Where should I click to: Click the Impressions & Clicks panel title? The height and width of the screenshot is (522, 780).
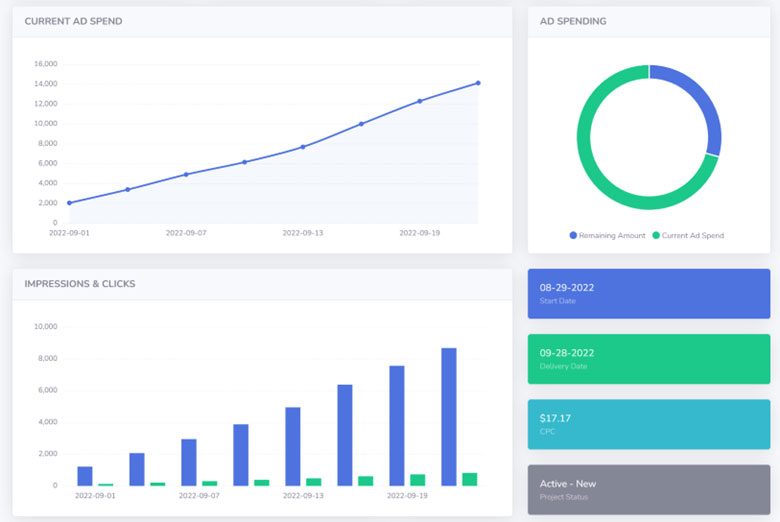[x=80, y=284]
